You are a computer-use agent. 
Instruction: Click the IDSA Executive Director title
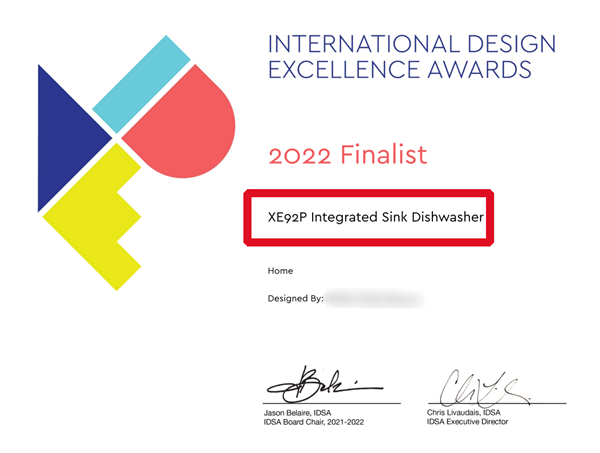tap(468, 422)
